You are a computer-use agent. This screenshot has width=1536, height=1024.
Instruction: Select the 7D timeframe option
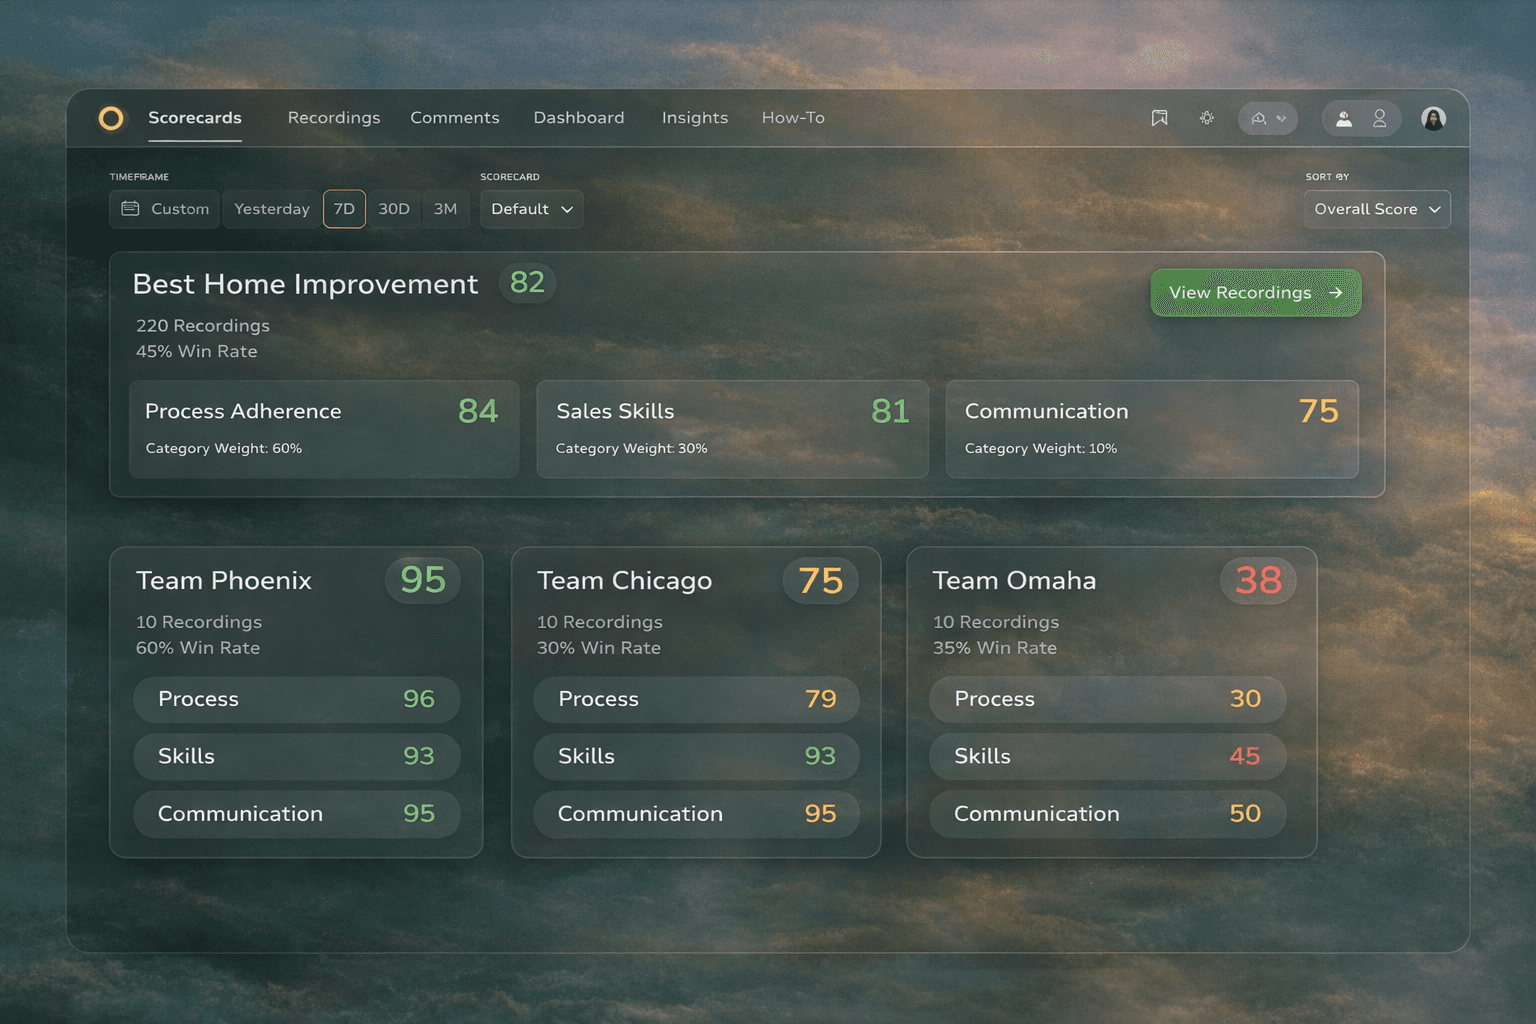click(344, 209)
